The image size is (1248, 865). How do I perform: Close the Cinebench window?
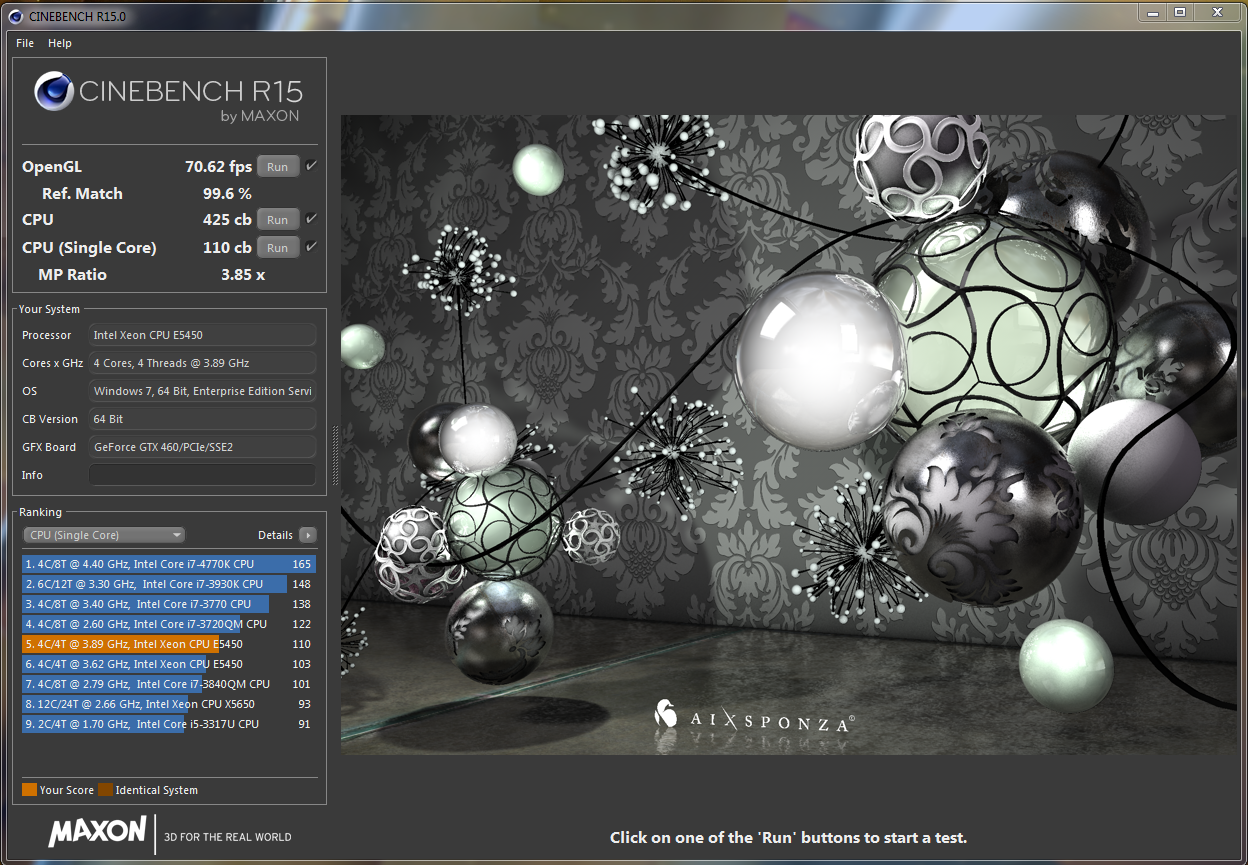1217,11
